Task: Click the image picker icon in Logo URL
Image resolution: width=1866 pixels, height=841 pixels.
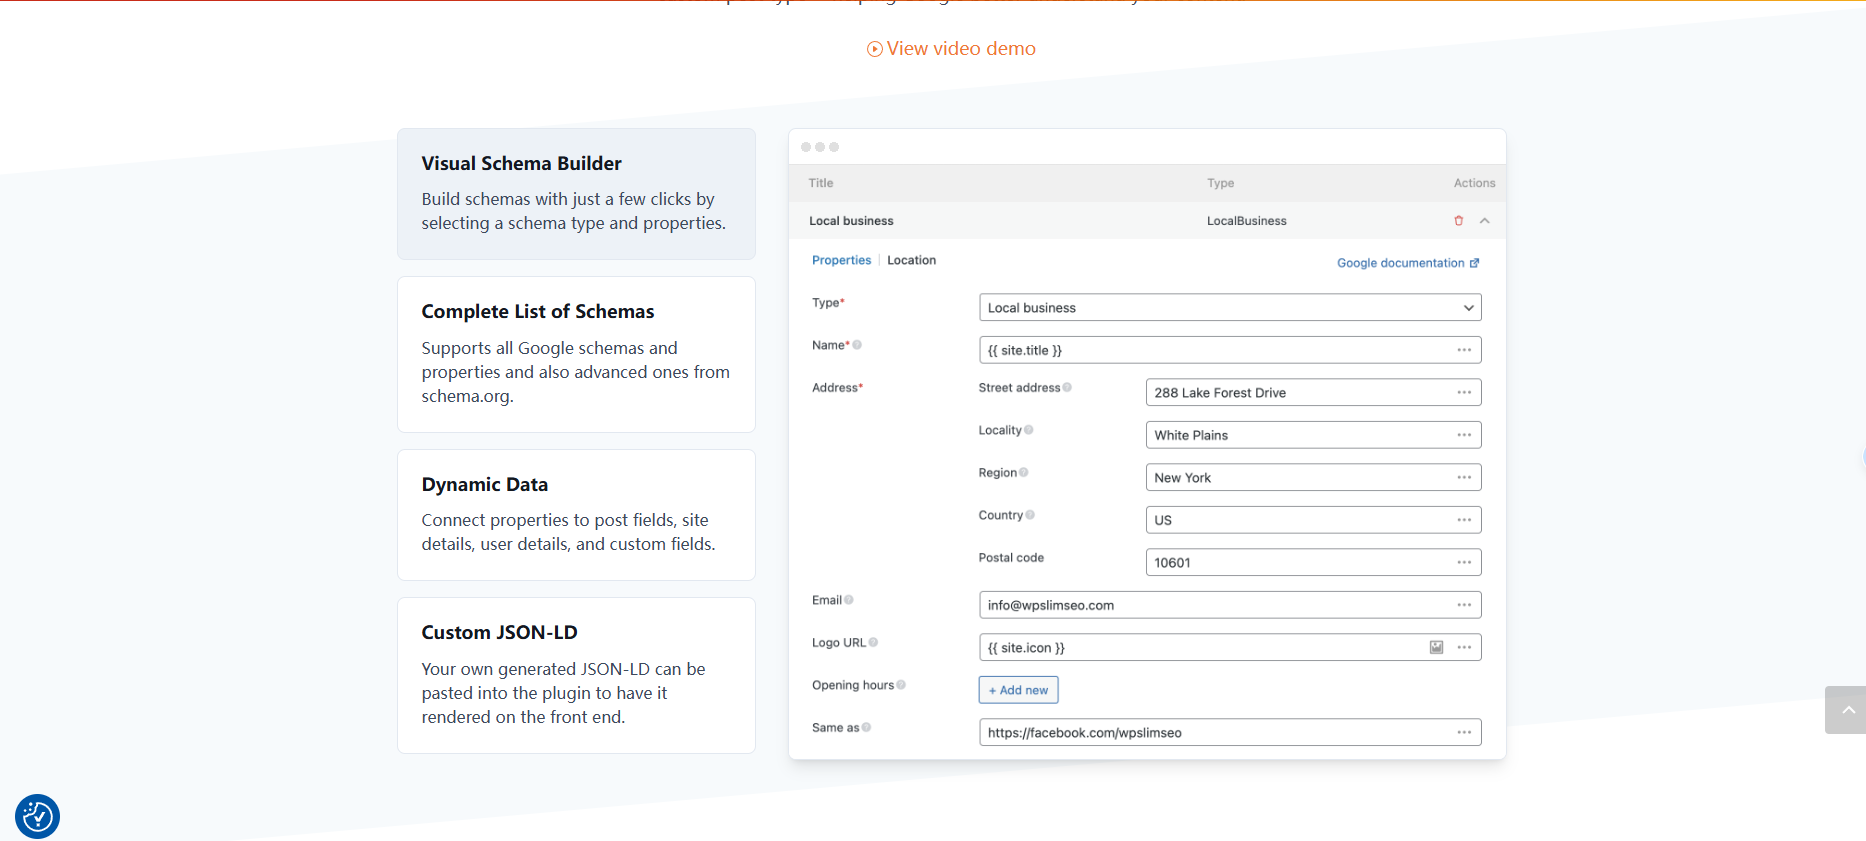Action: (1436, 647)
